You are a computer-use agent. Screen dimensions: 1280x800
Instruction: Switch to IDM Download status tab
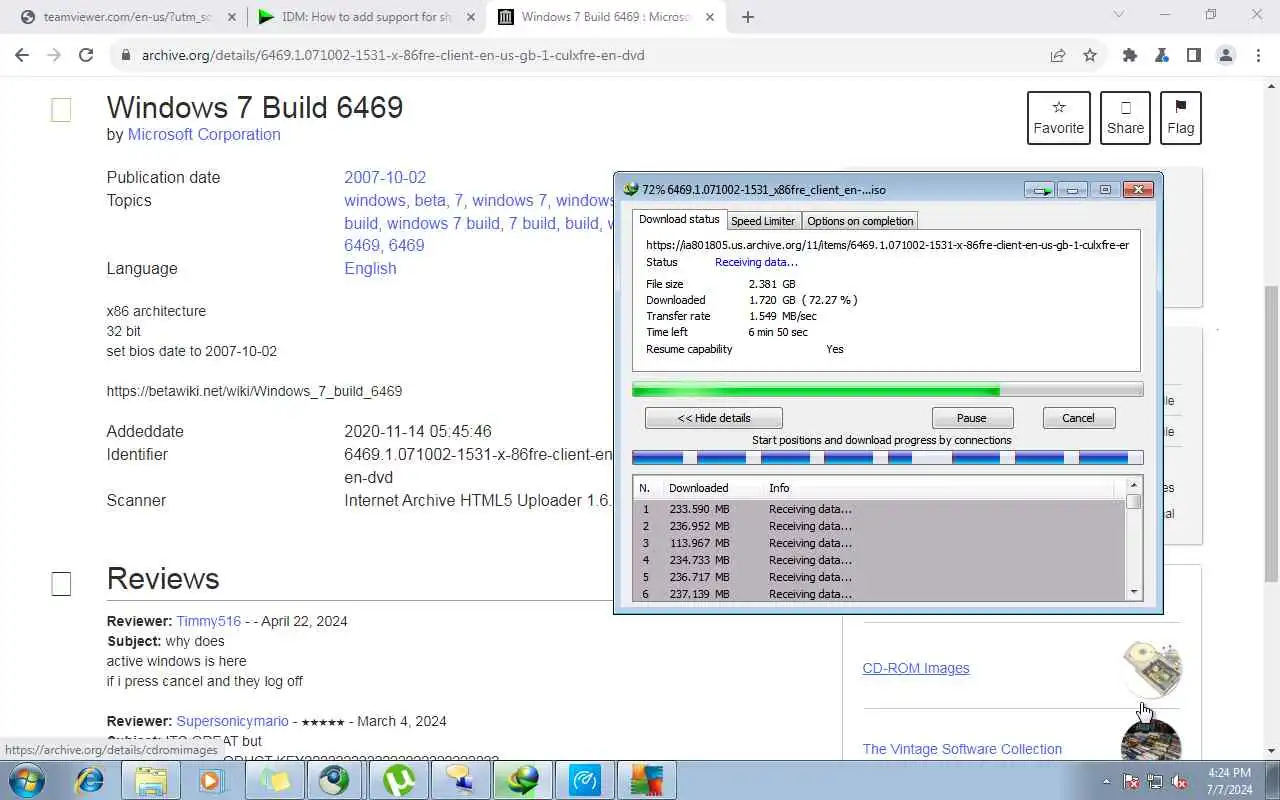(x=679, y=220)
